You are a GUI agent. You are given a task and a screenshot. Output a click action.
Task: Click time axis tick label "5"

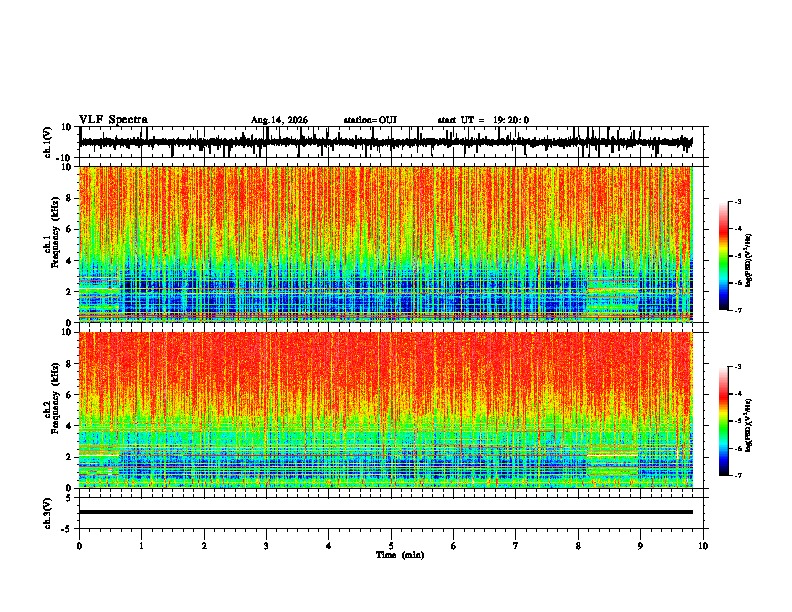tap(391, 546)
